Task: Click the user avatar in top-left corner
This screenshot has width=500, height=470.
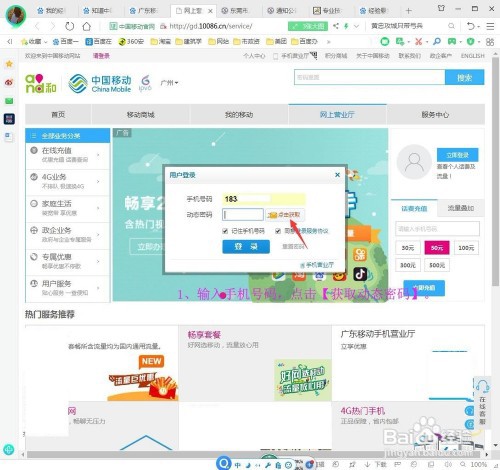Action: [16, 16]
